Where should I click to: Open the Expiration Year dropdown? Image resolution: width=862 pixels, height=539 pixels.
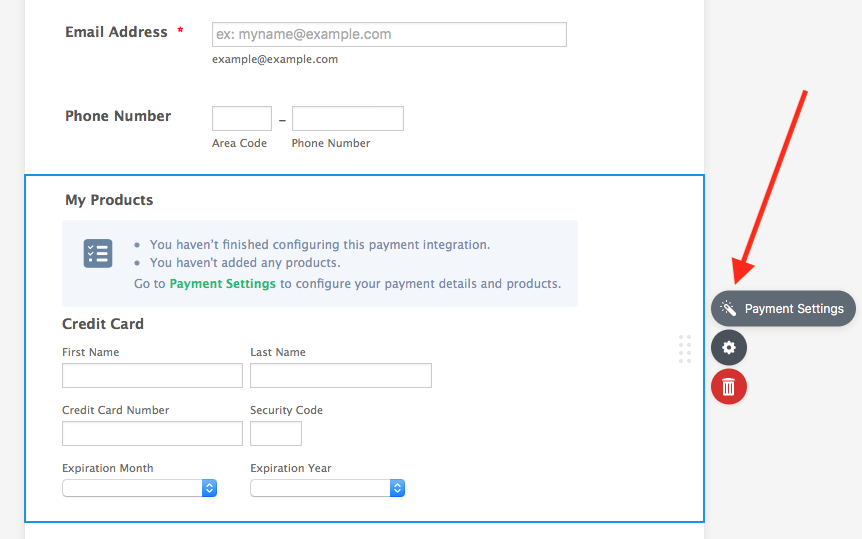tap(327, 488)
